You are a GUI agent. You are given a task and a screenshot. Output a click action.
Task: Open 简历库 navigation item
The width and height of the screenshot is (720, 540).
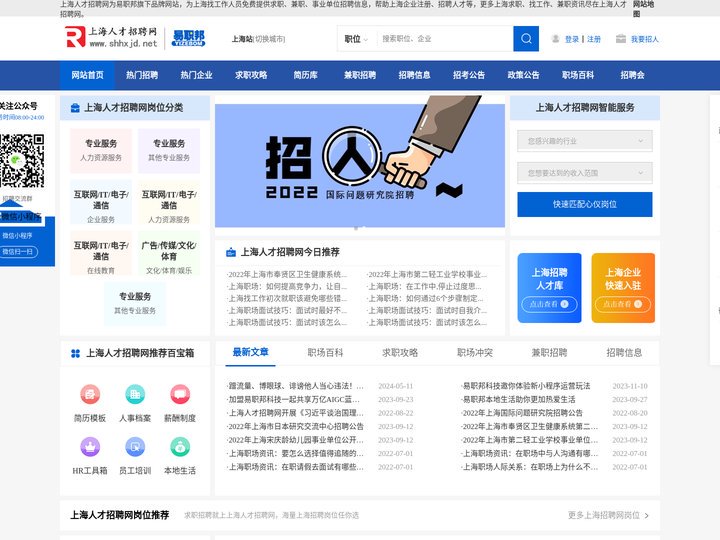coord(305,75)
